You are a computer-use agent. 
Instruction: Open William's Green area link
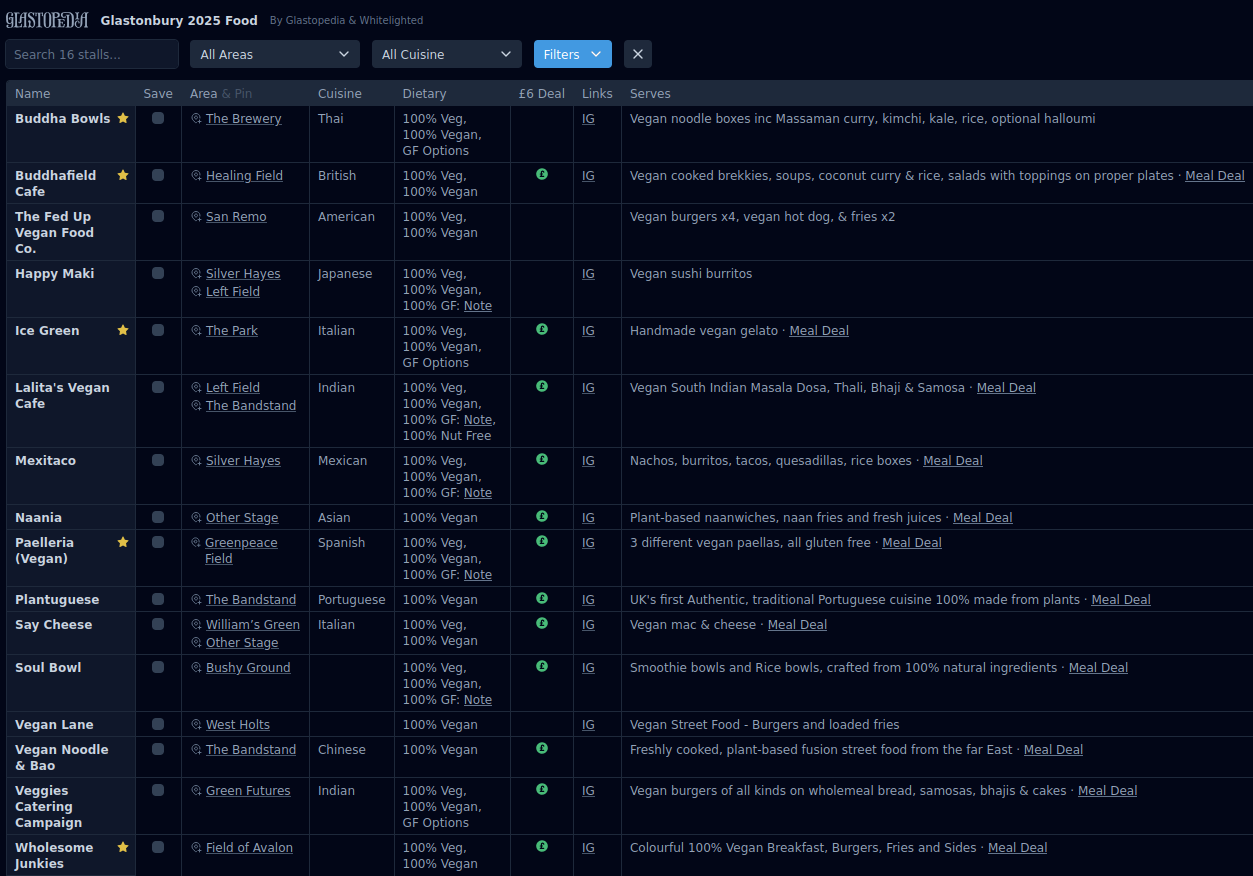(253, 625)
